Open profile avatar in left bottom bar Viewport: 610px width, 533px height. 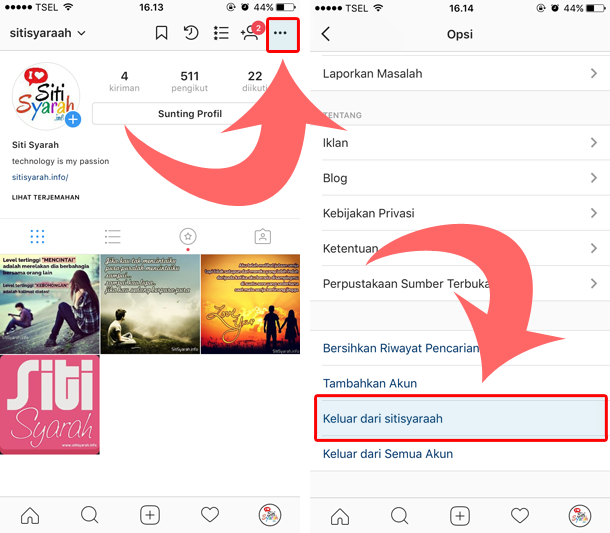(x=270, y=515)
